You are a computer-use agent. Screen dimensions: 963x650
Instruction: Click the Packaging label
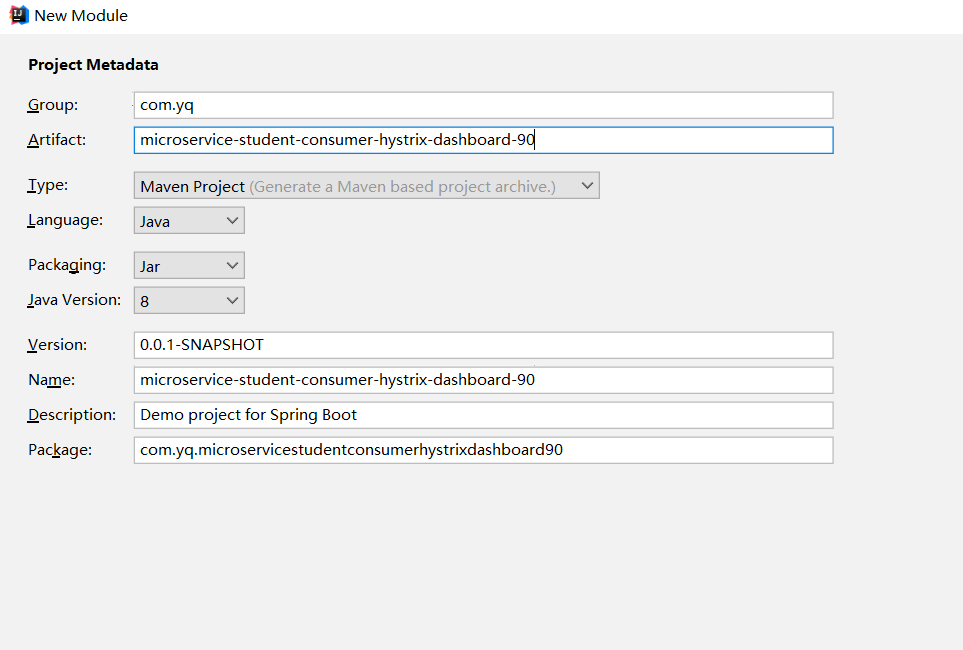point(67,265)
